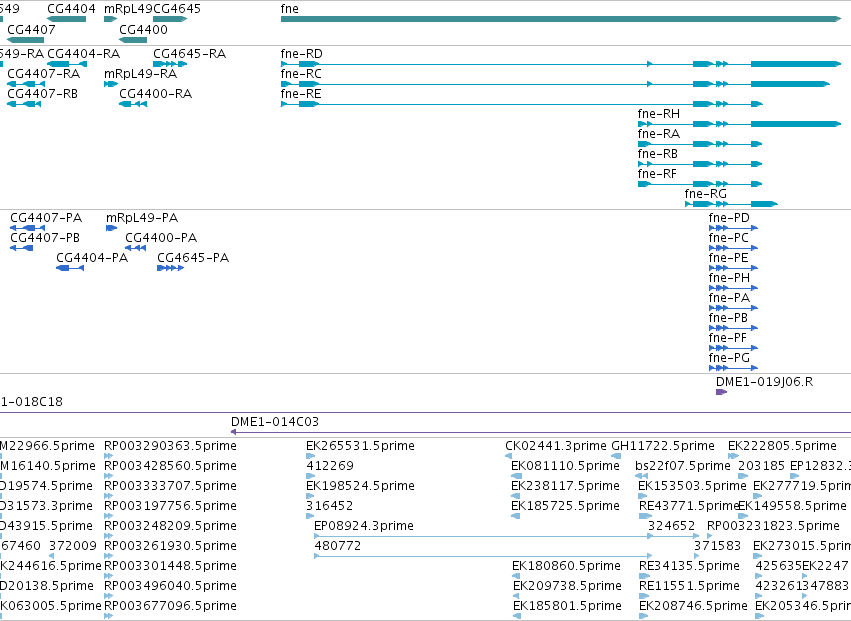Viewport: 851px width, 621px height.
Task: Click EST EK222805.5prime
Action: pyautogui.click(x=782, y=446)
